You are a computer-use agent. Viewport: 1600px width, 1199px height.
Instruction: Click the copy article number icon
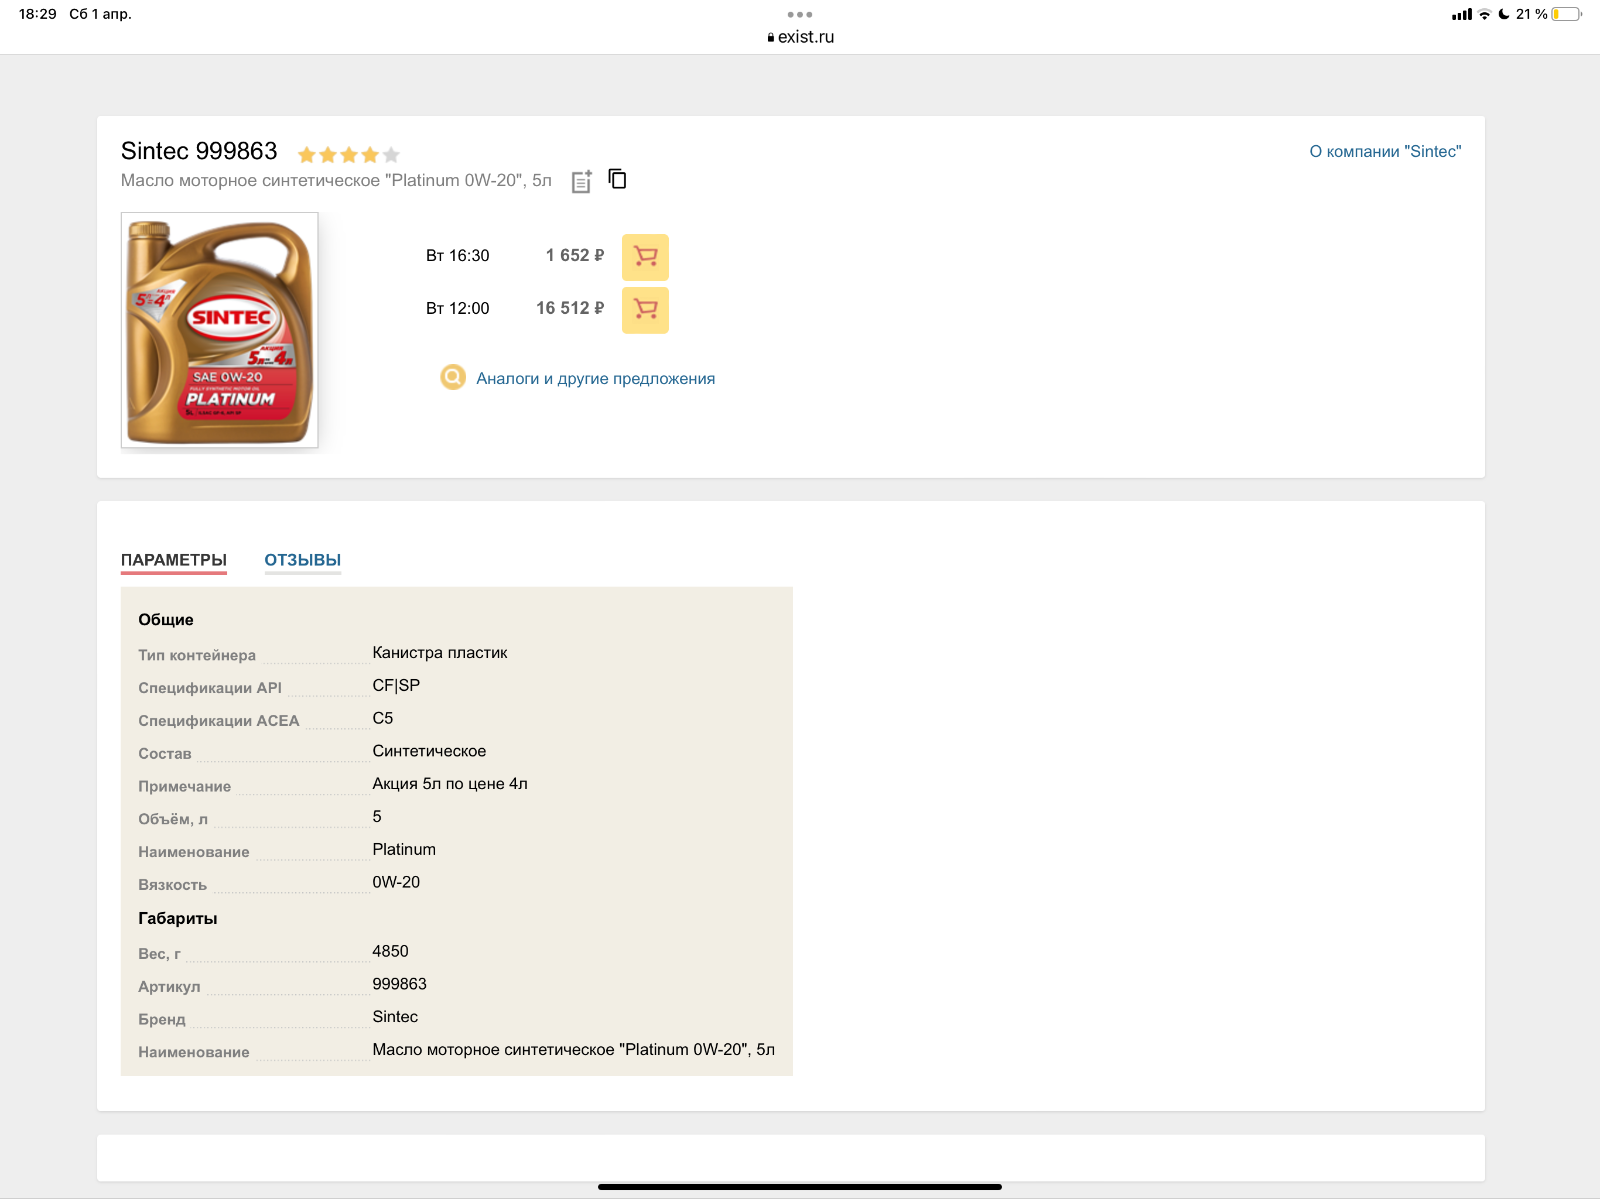point(618,179)
